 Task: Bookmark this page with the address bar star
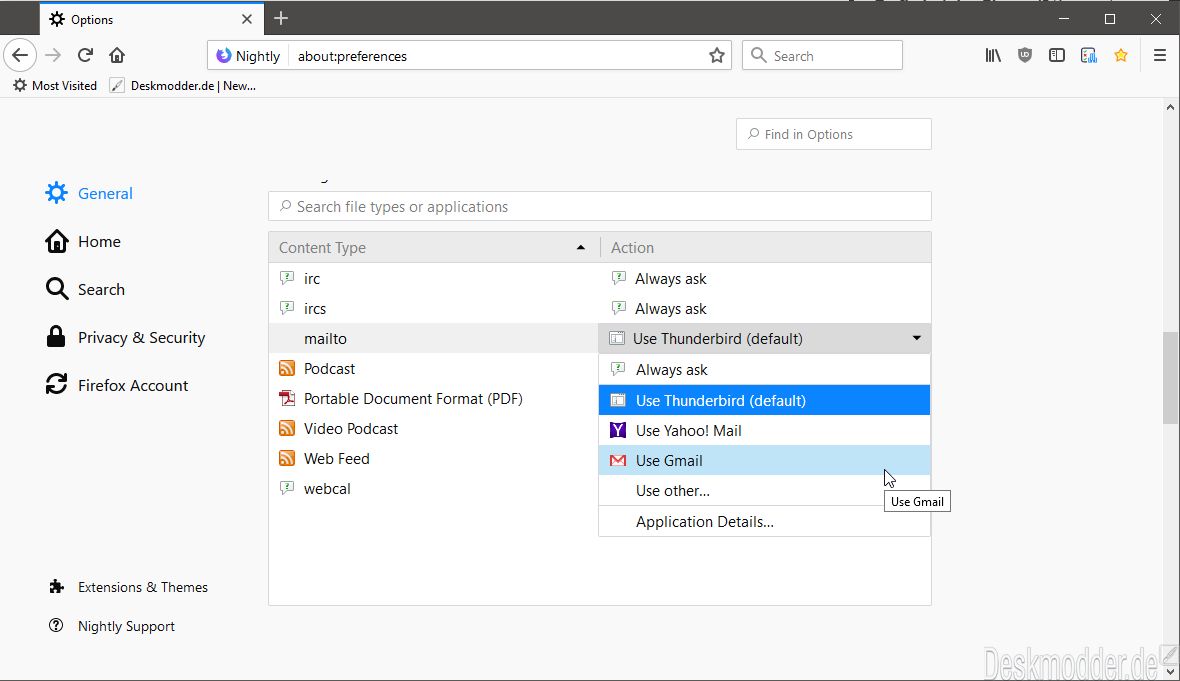coord(716,56)
